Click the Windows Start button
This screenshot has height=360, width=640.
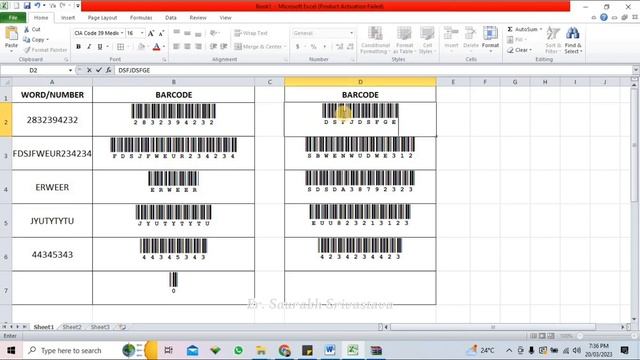pos(11,350)
